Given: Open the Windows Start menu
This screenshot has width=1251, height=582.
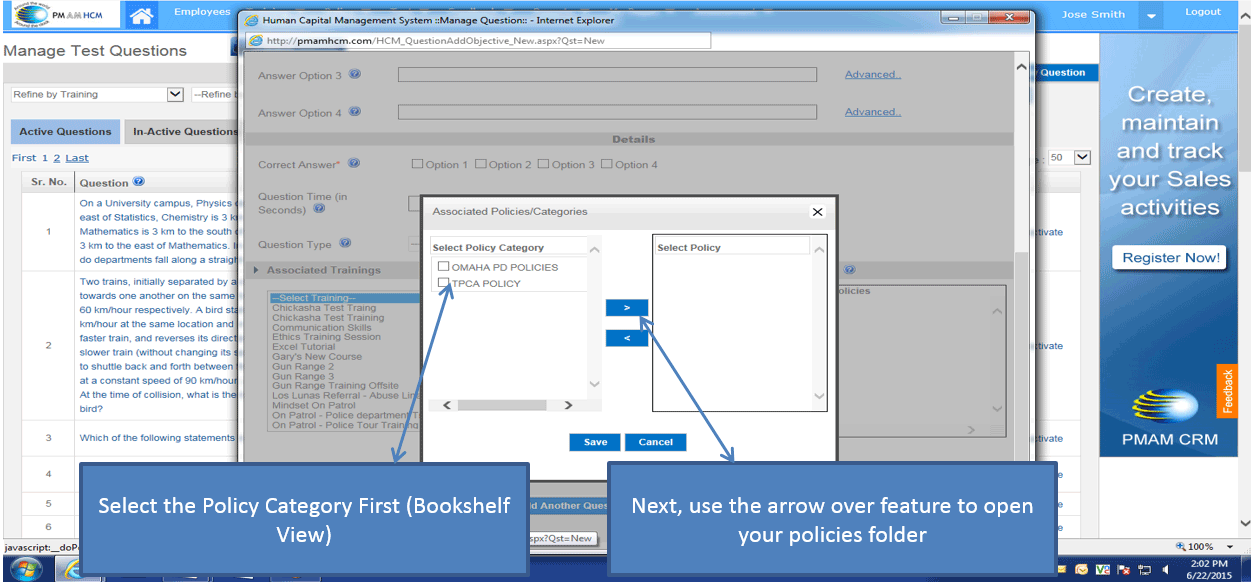Looking at the screenshot, I should [x=27, y=569].
